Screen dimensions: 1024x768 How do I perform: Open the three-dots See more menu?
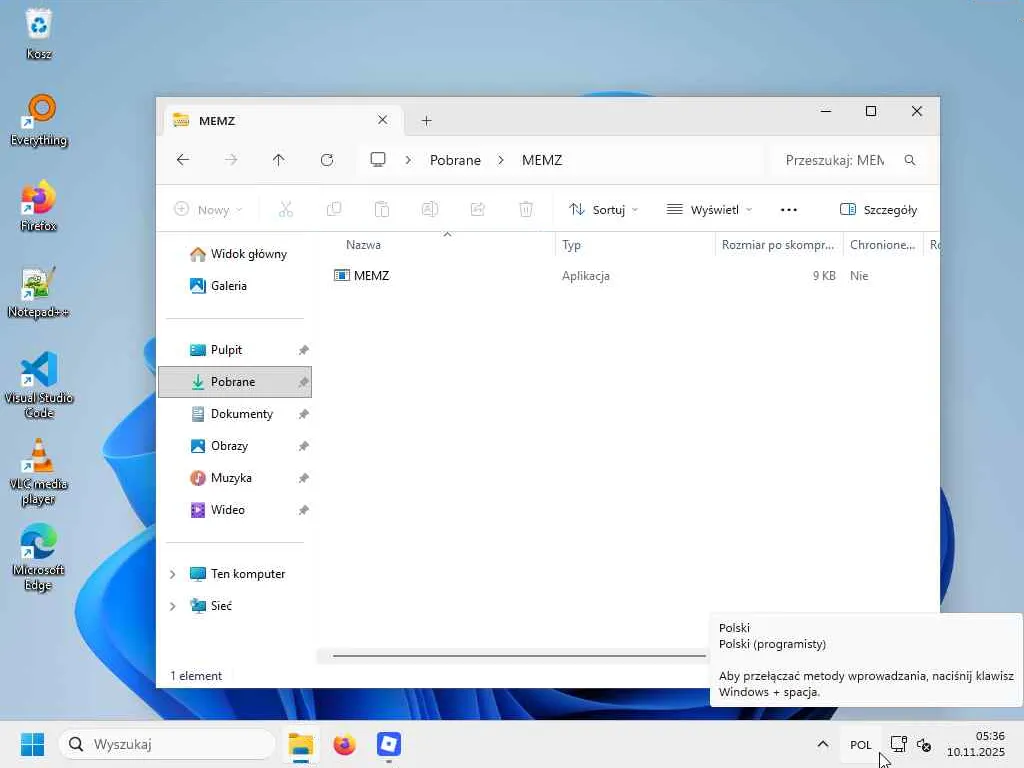point(789,210)
